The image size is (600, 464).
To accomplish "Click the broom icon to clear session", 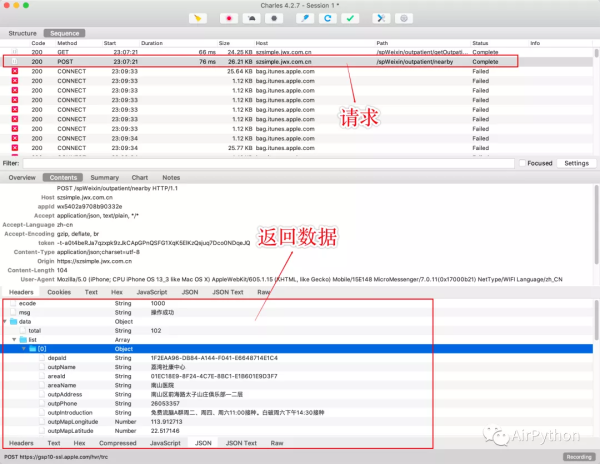I will [200, 18].
